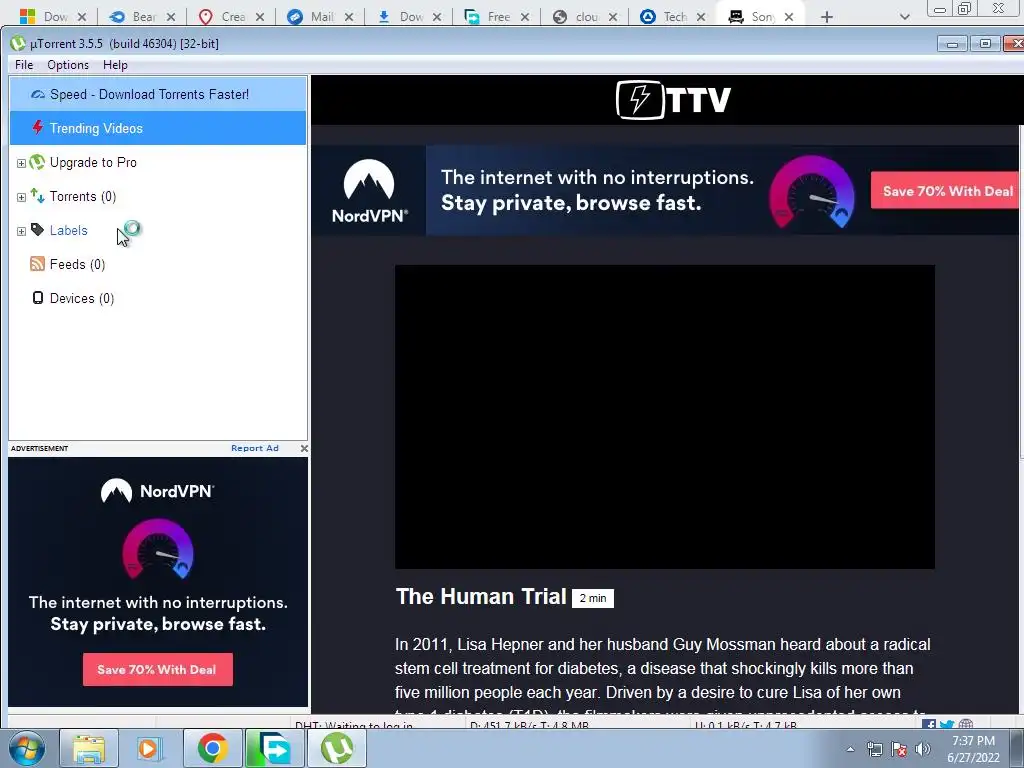Select Devices (0) in sidebar
This screenshot has width=1024, height=768.
(82, 298)
